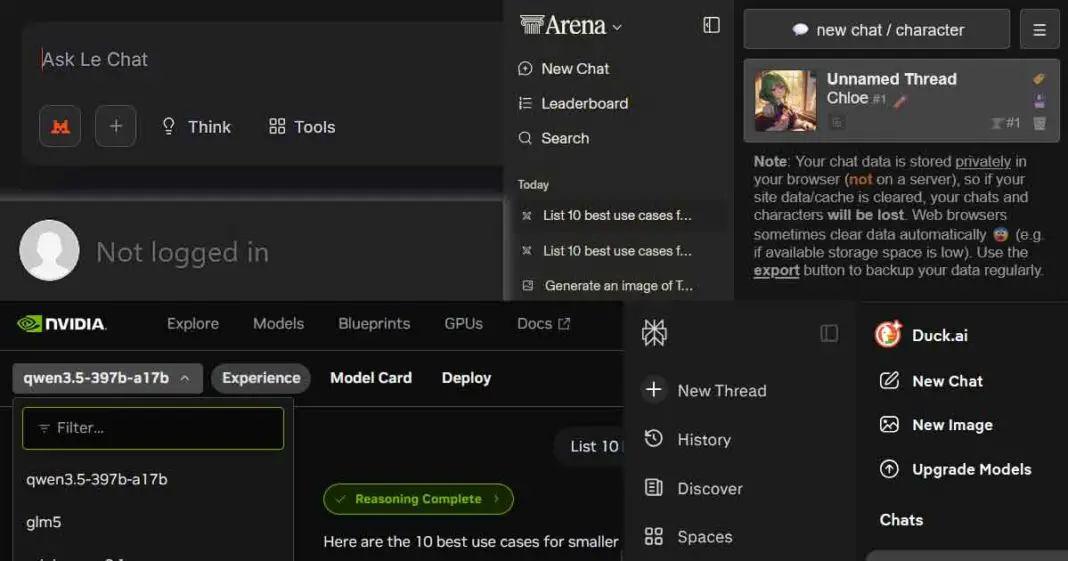1068x561 pixels.
Task: Start a New Chat in Arena
Action: click(x=563, y=69)
